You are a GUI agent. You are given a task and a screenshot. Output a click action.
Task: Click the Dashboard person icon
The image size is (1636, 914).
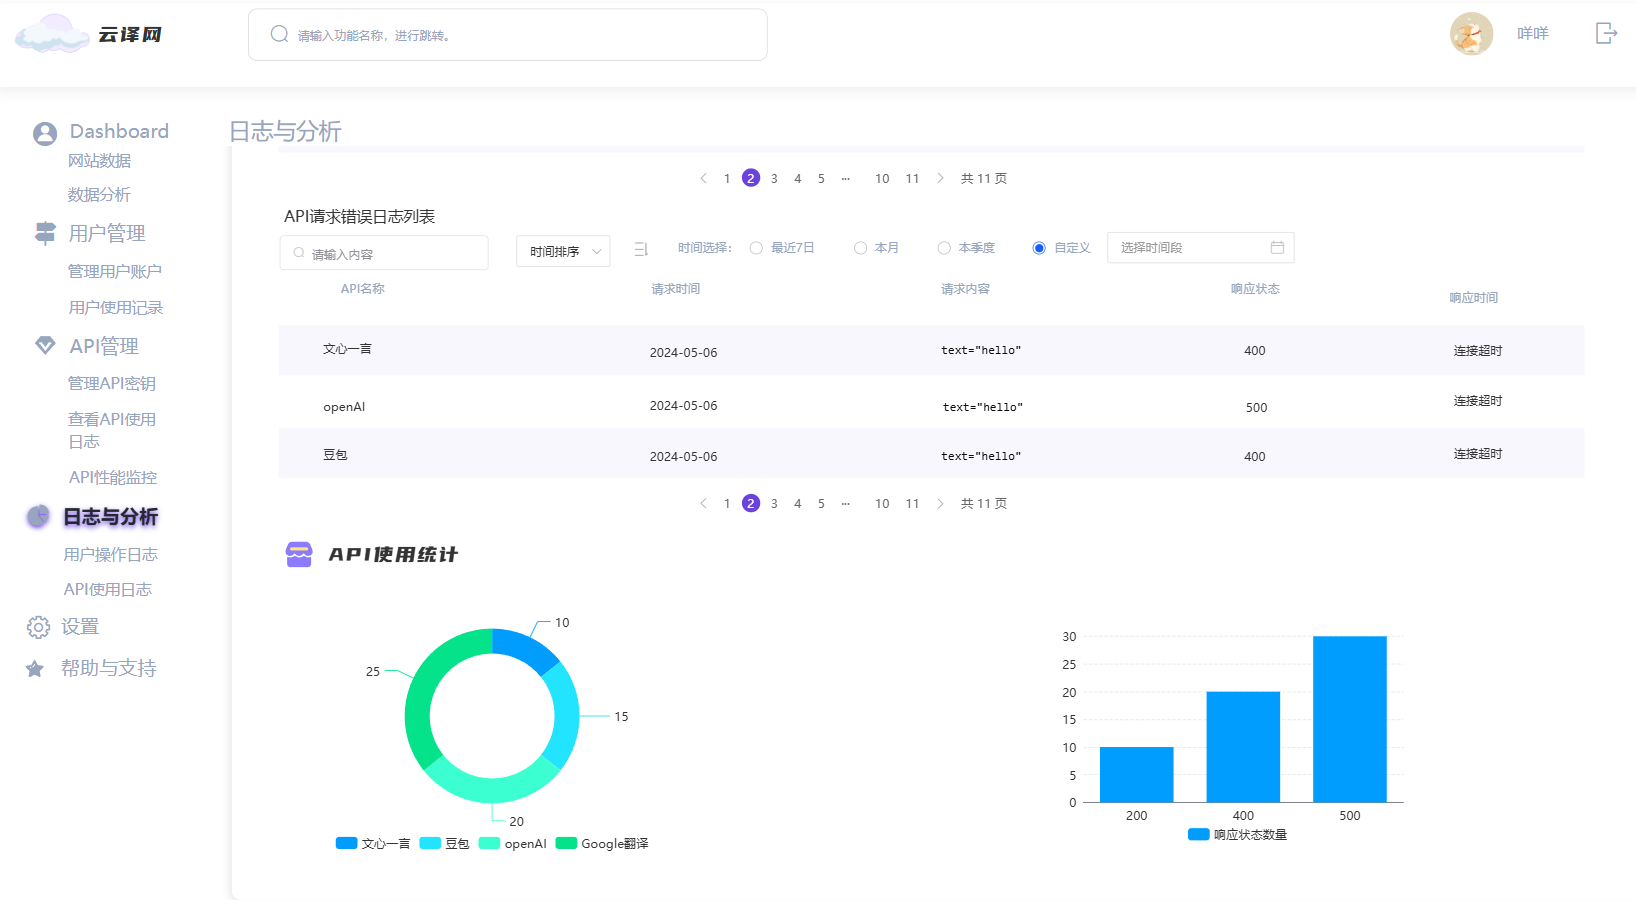point(44,133)
